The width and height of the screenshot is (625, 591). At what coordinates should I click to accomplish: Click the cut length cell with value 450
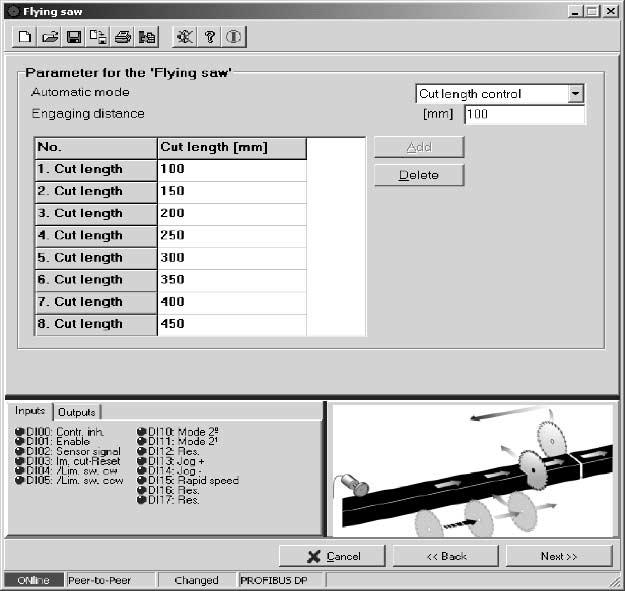tap(232, 324)
